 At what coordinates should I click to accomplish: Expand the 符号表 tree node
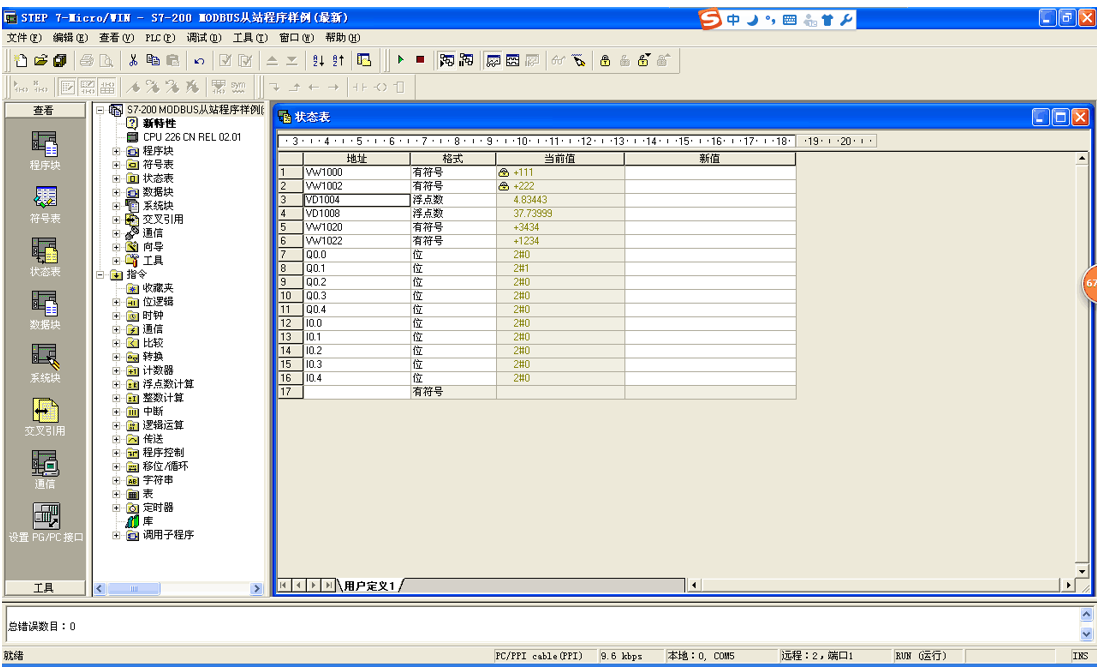tap(117, 164)
